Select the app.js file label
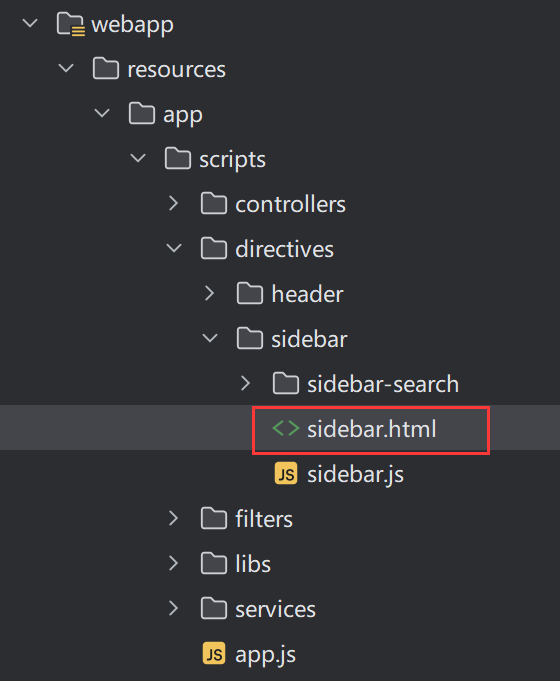The height and width of the screenshot is (681, 560). coord(265,655)
